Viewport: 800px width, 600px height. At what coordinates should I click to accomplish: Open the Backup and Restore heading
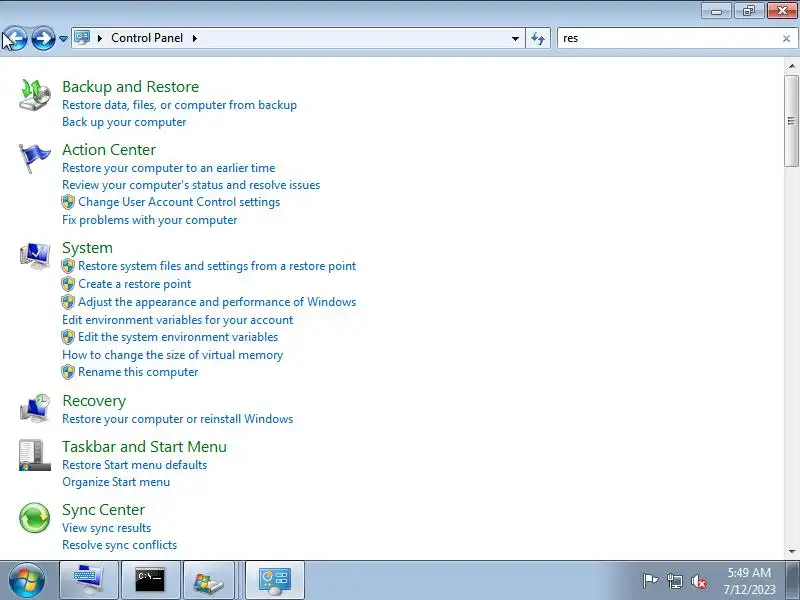[131, 87]
